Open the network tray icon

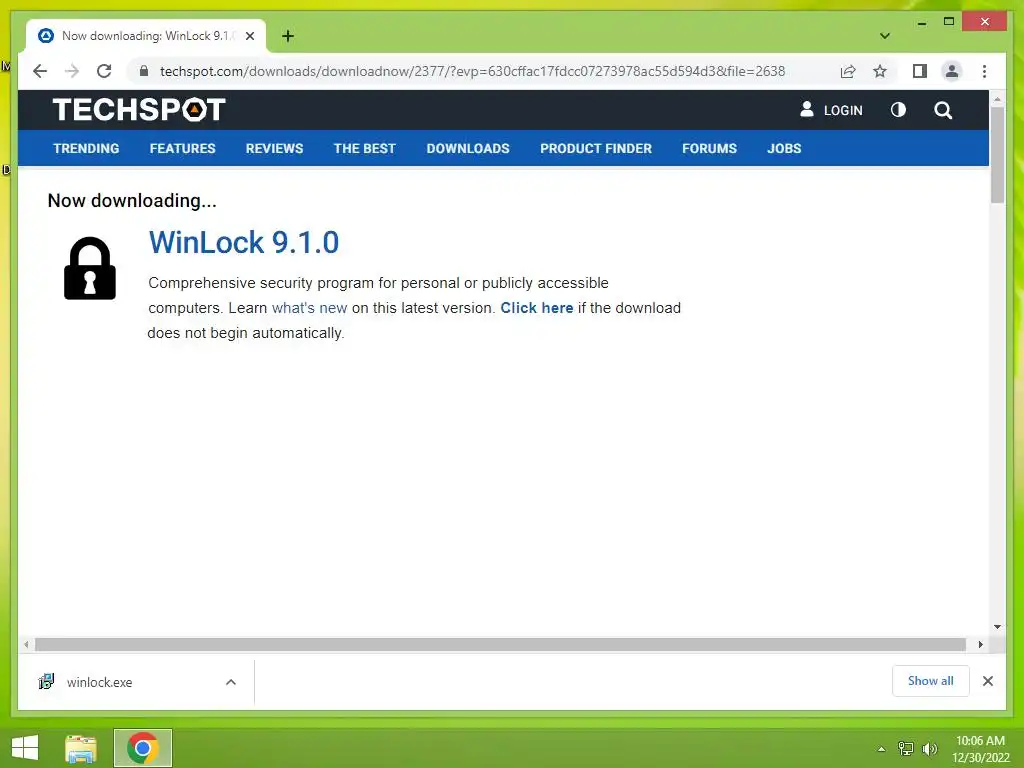click(x=906, y=748)
